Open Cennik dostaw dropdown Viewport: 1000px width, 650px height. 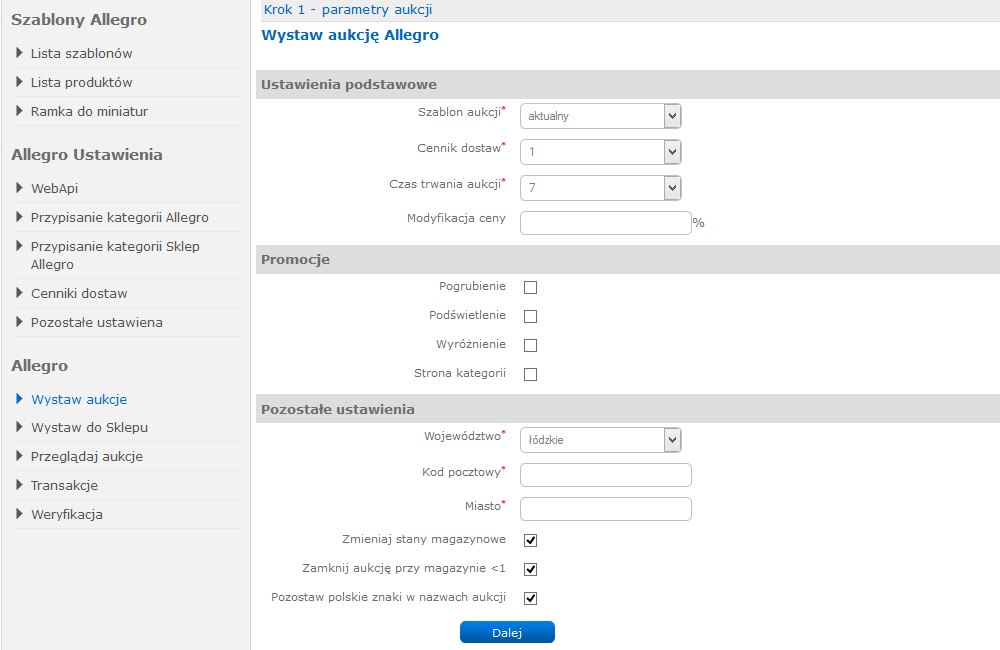(x=601, y=152)
